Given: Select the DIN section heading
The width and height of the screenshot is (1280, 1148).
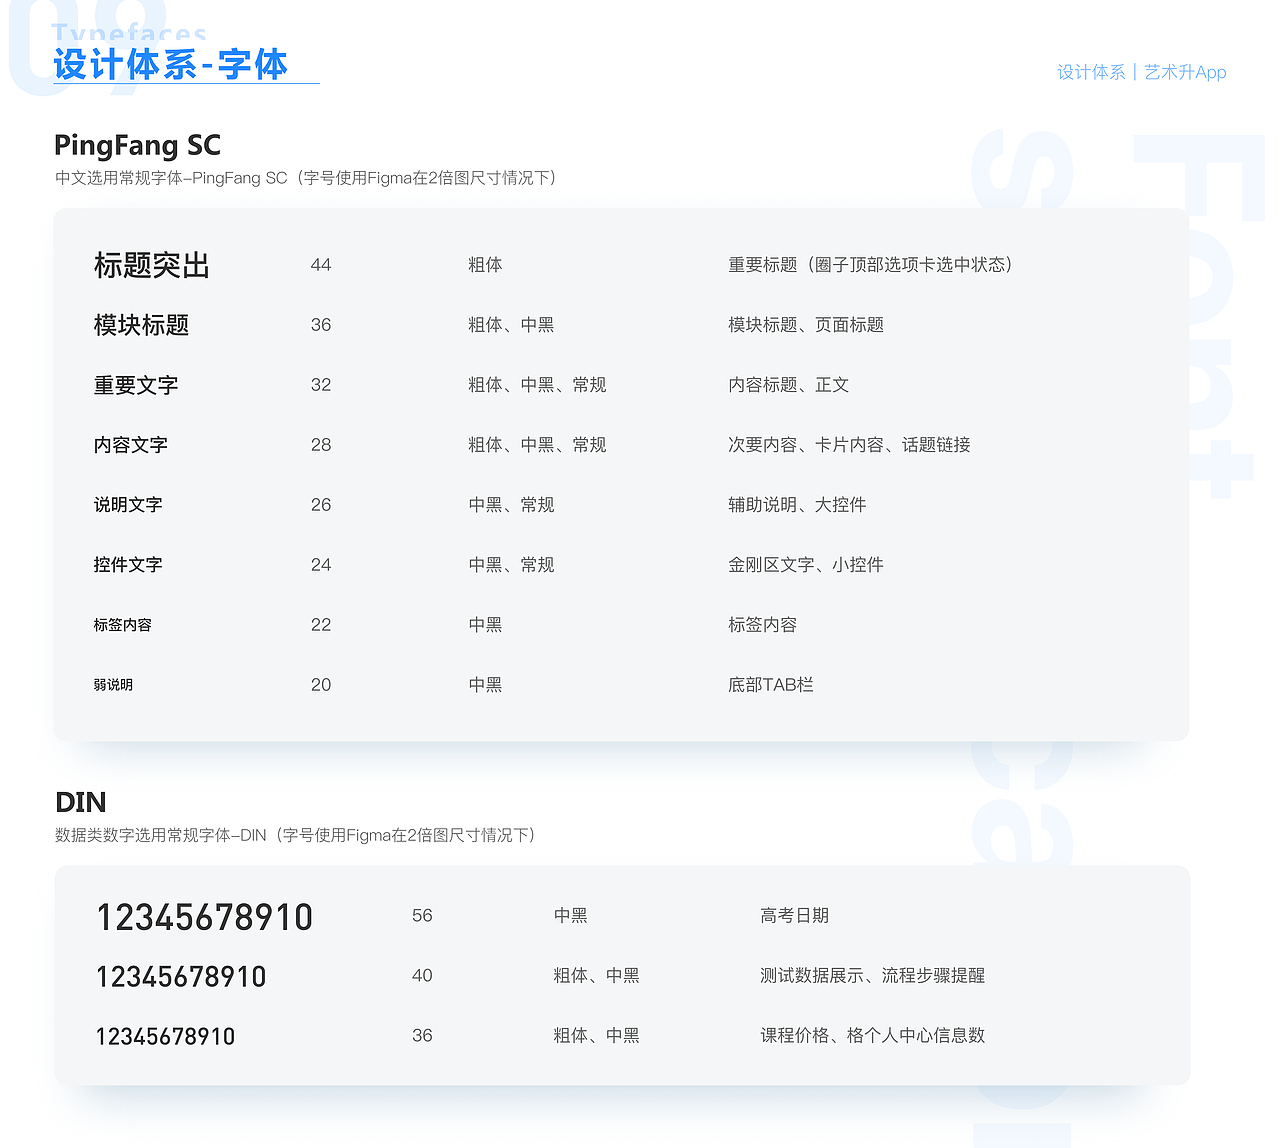Looking at the screenshot, I should (79, 802).
